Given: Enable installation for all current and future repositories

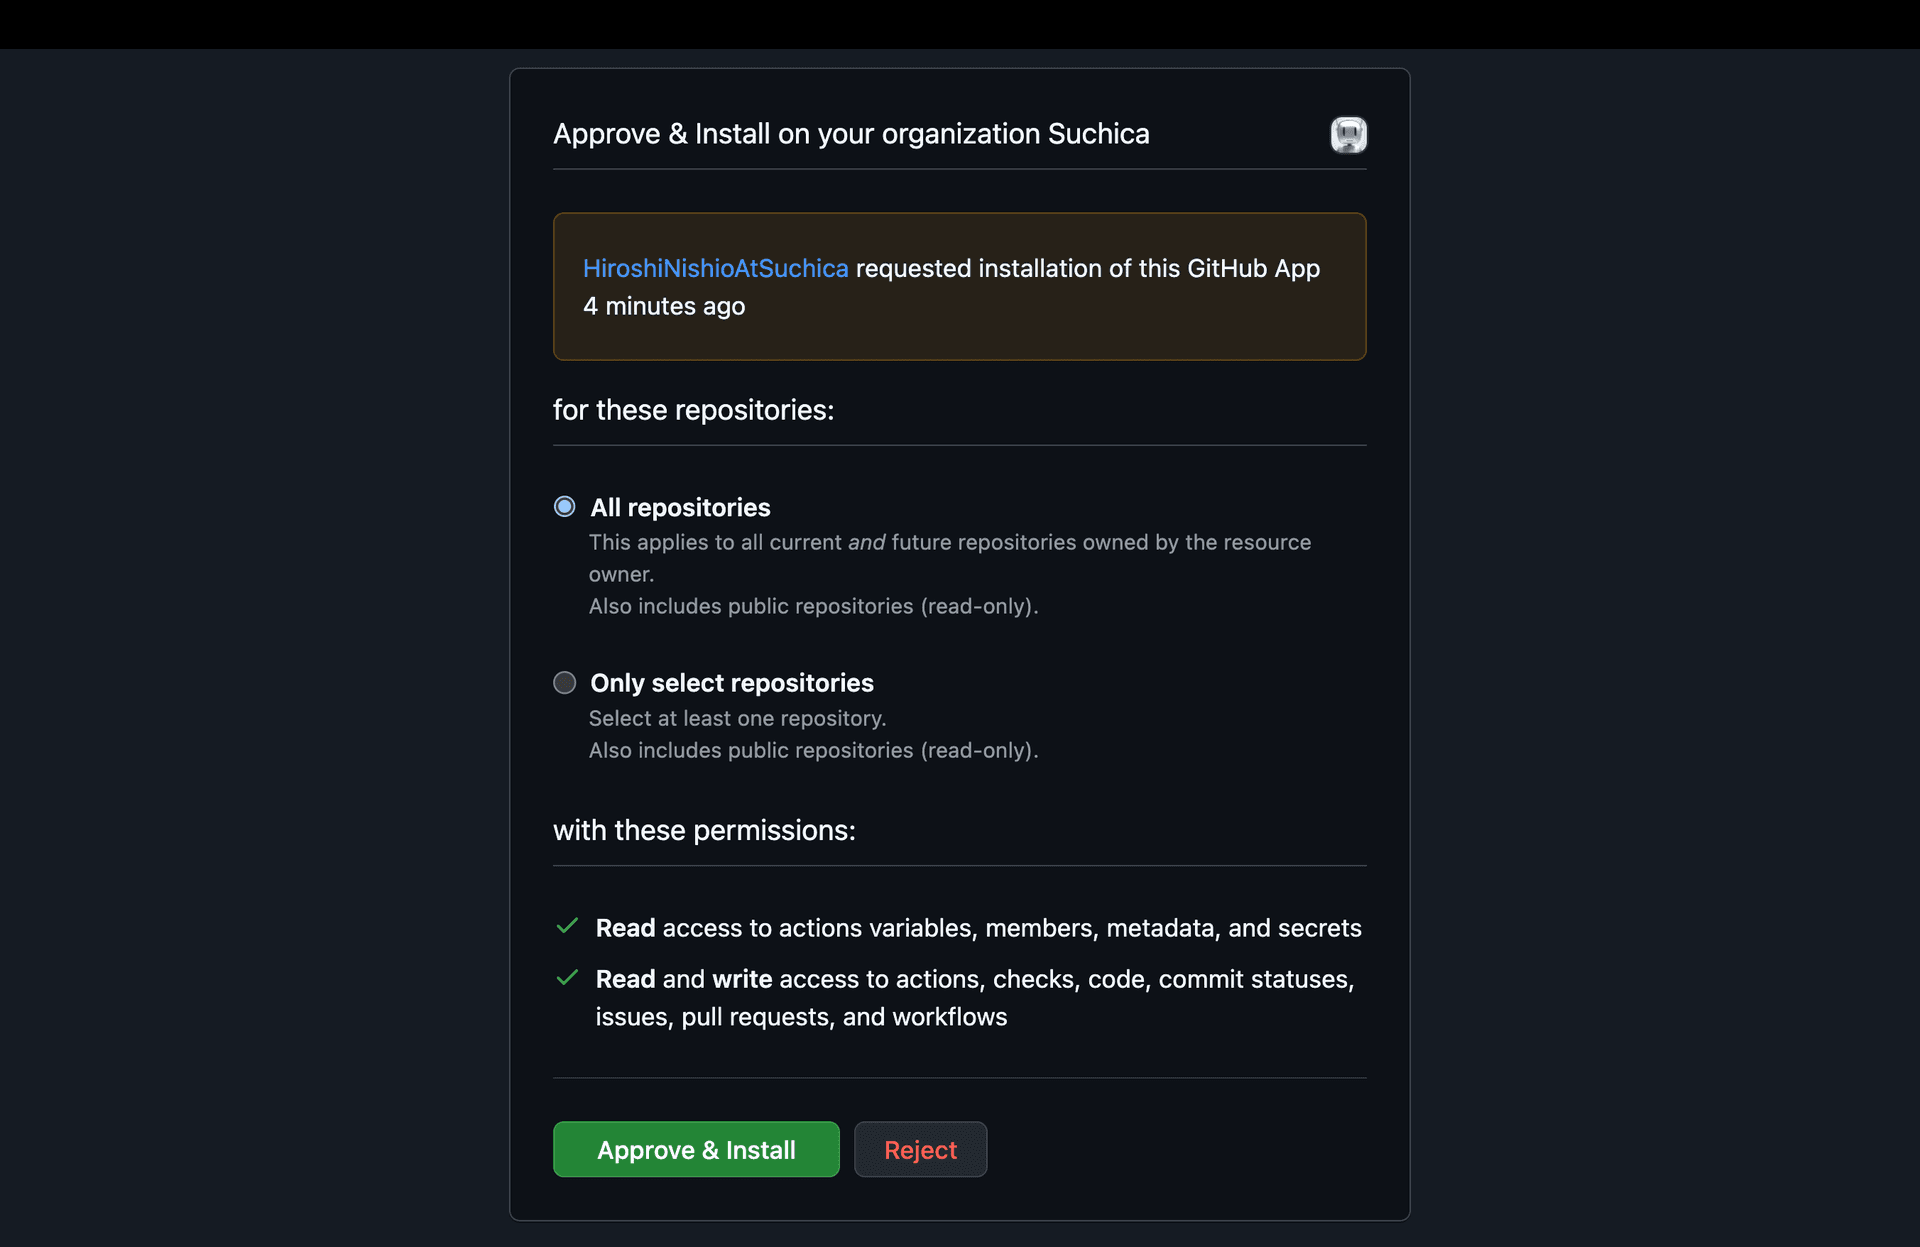Looking at the screenshot, I should pos(565,507).
